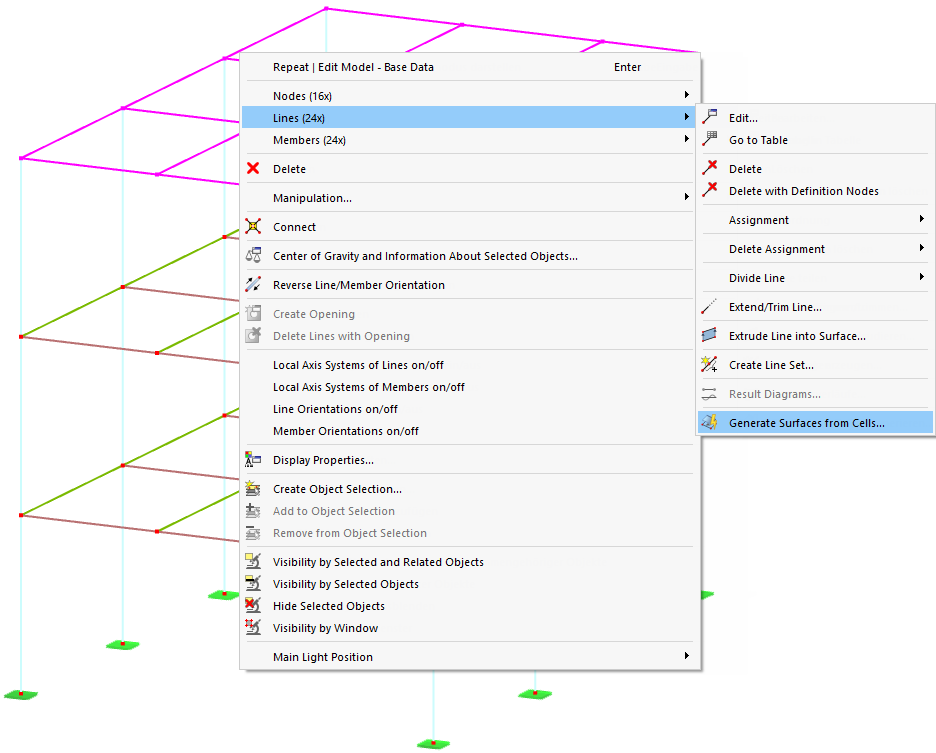This screenshot has height=753, width=936.
Task: Choose Delete with Definition Nodes entry
Action: (x=815, y=191)
